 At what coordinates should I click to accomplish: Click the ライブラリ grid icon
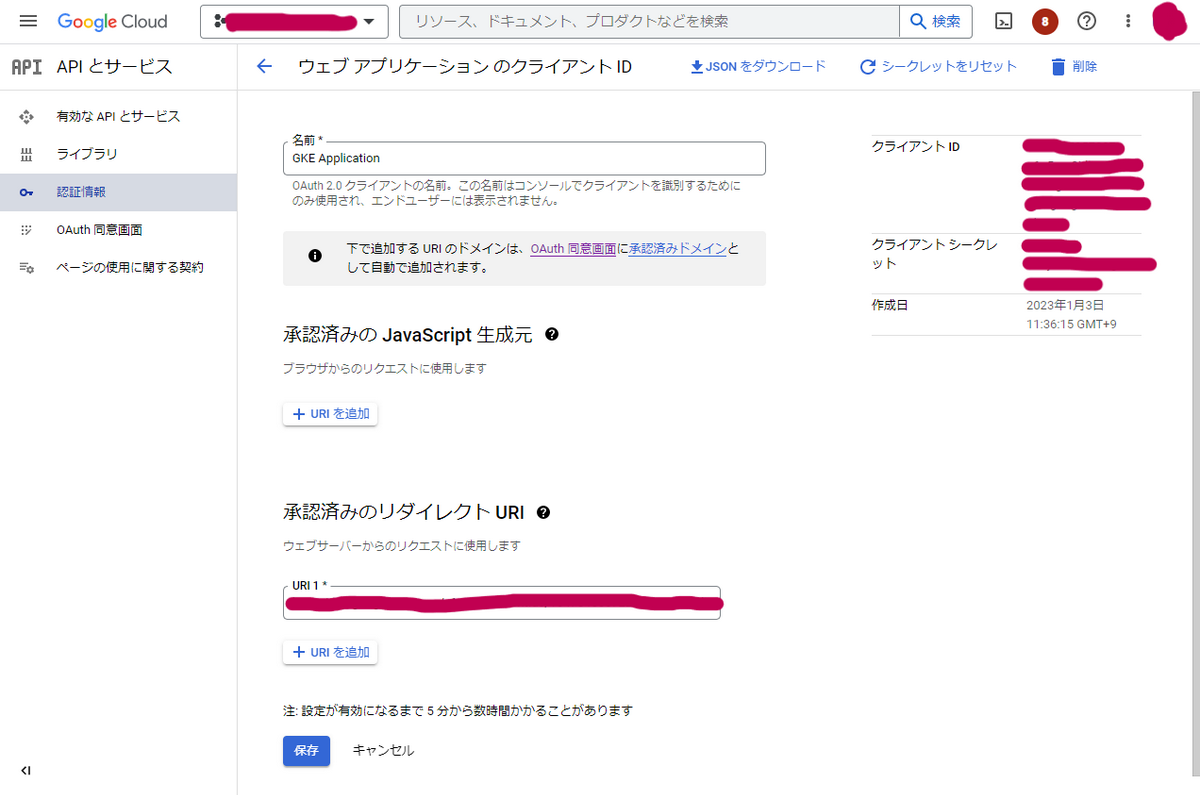(27, 155)
